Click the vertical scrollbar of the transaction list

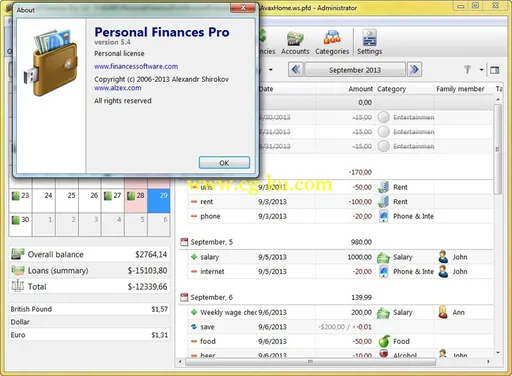coord(497,149)
